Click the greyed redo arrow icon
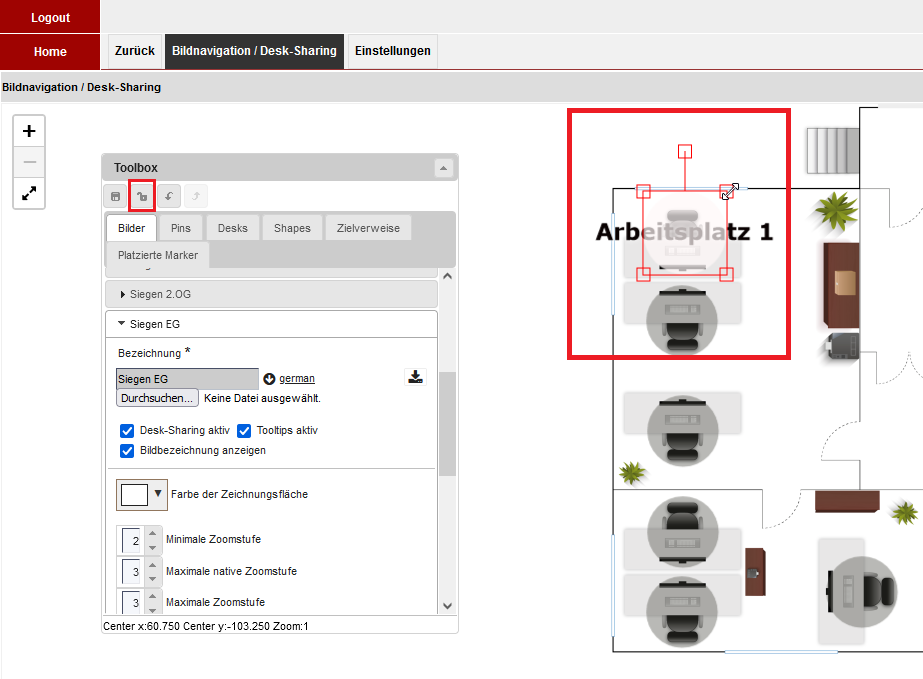The image size is (923, 679). click(x=196, y=196)
